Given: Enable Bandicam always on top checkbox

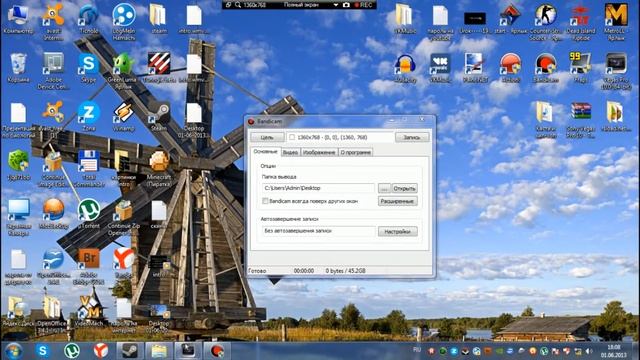Looking at the screenshot, I should tap(265, 201).
